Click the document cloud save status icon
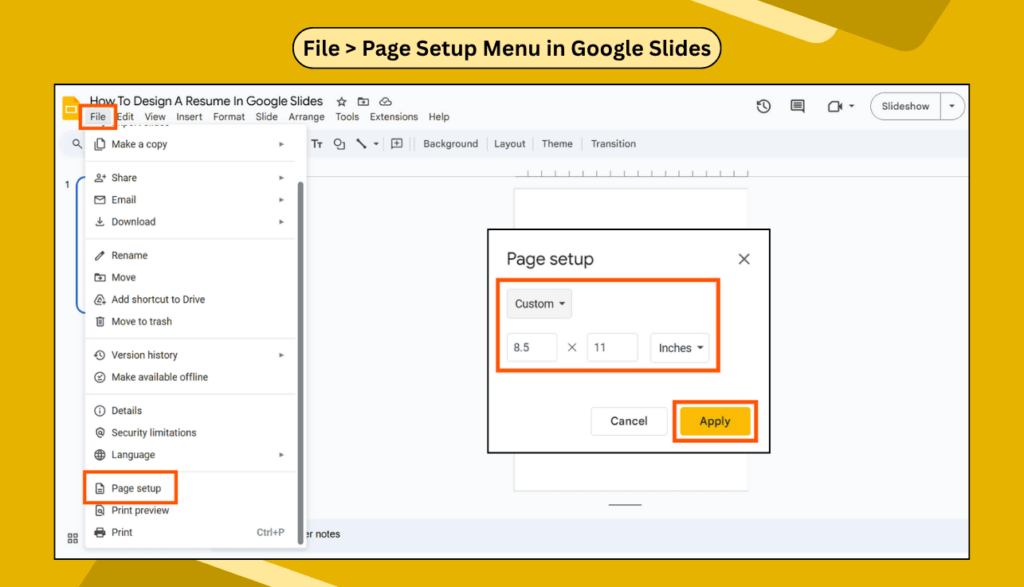The width and height of the screenshot is (1024, 587). pyautogui.click(x=385, y=102)
